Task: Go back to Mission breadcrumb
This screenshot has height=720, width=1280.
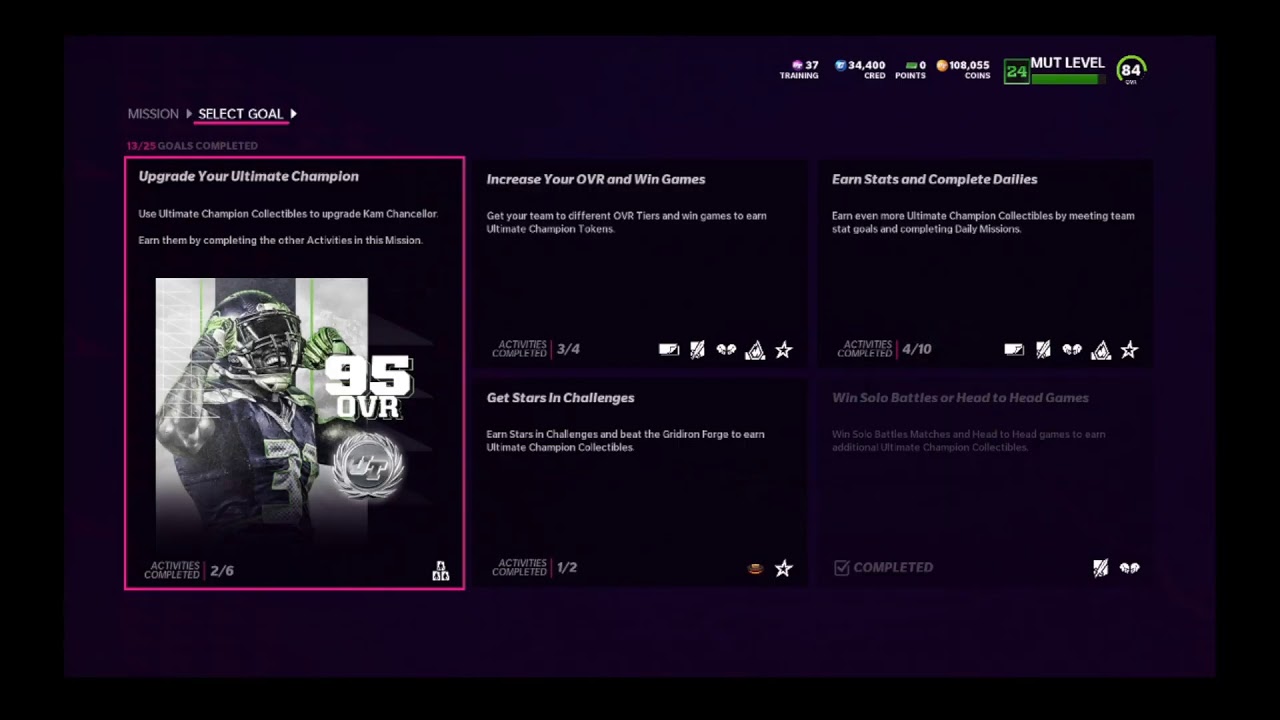Action: coord(153,114)
